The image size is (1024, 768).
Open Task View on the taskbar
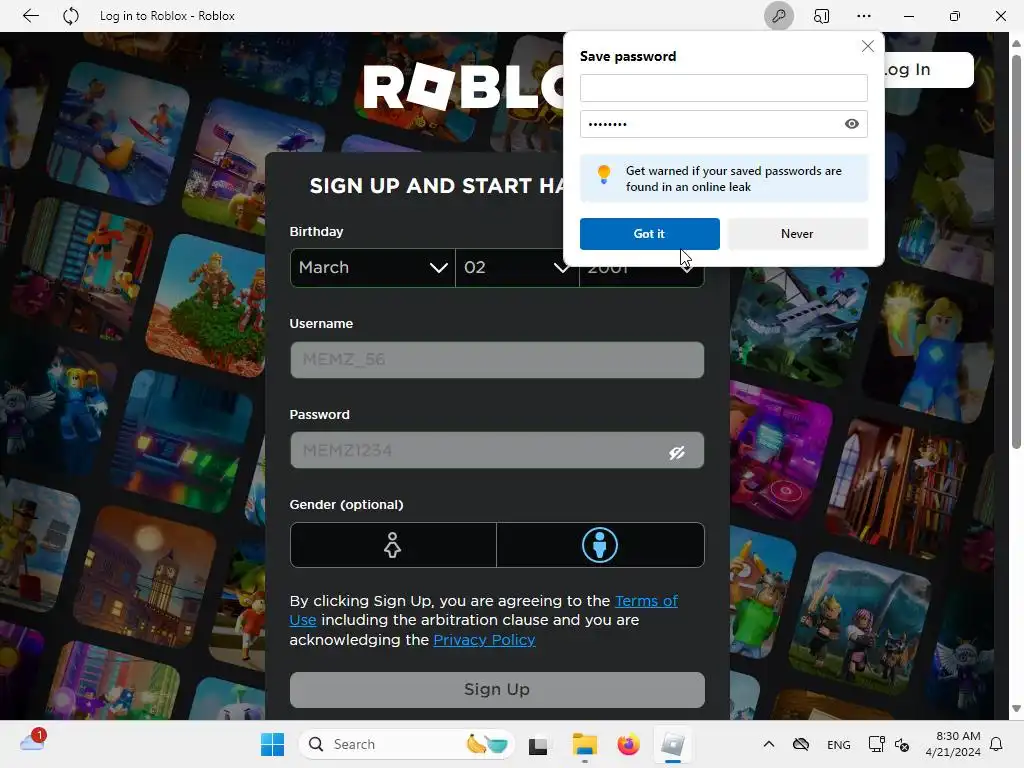[x=537, y=745]
